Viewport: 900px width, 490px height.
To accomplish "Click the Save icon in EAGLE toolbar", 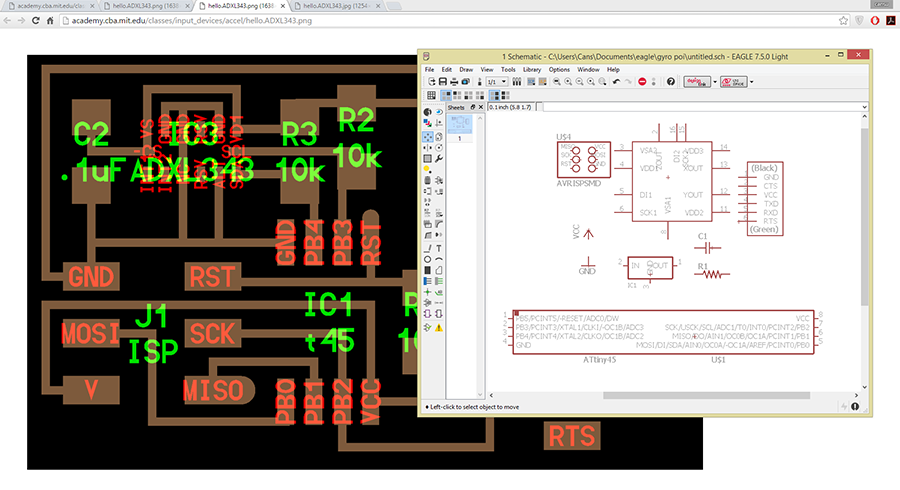I will click(x=443, y=81).
